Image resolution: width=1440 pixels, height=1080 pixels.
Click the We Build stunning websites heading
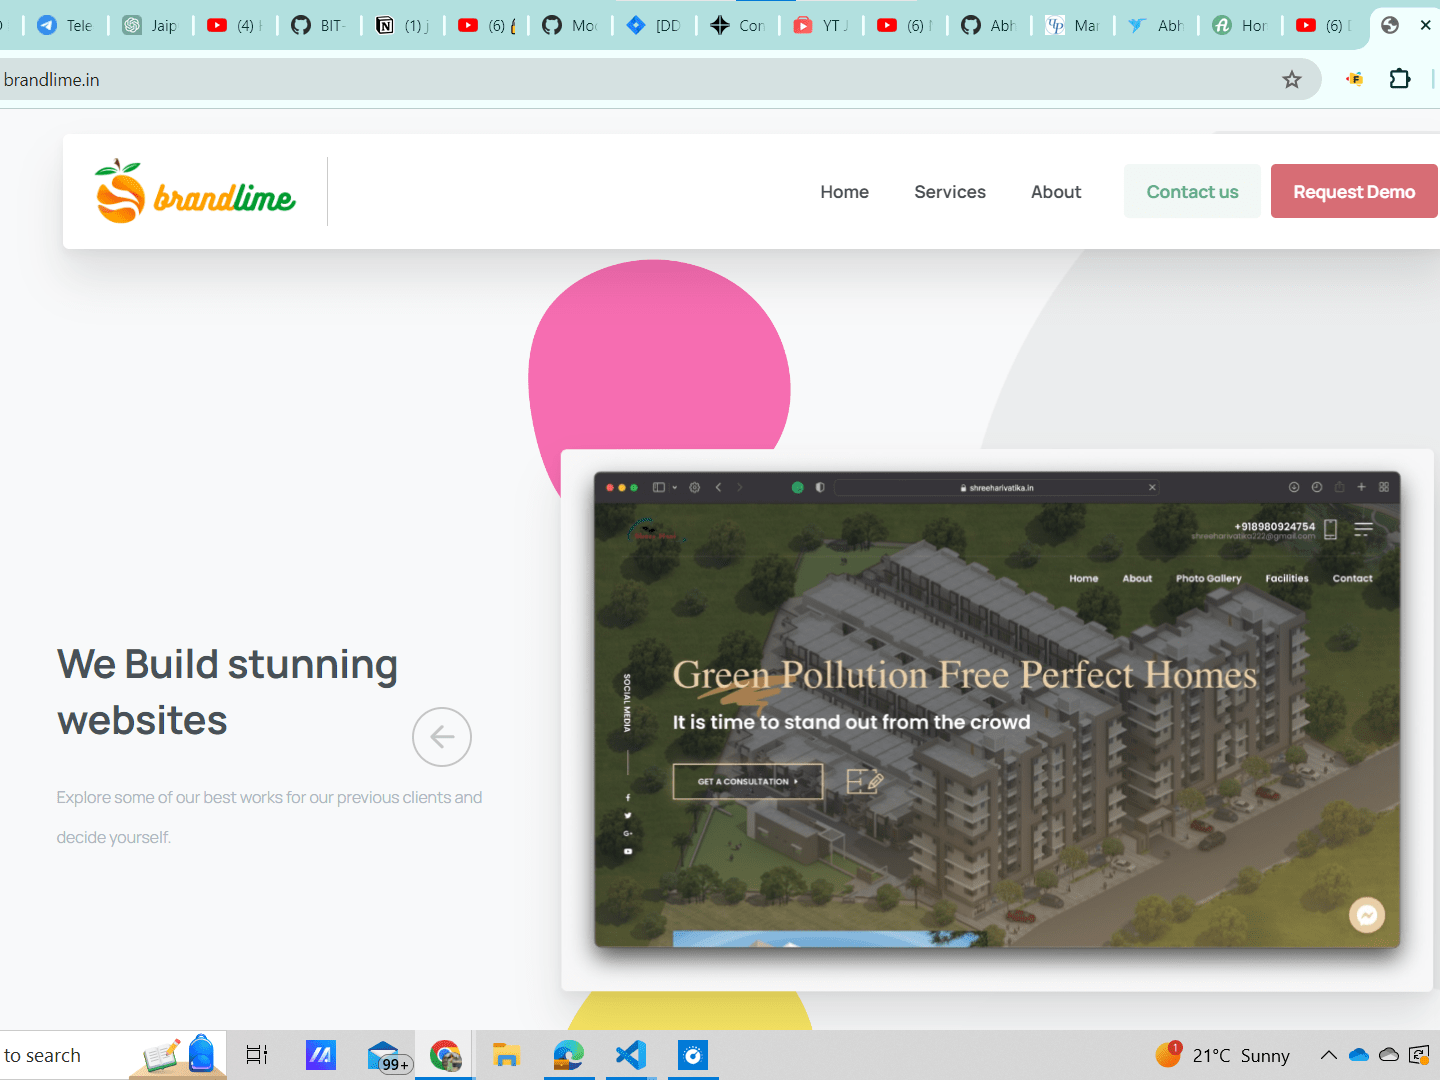click(227, 692)
